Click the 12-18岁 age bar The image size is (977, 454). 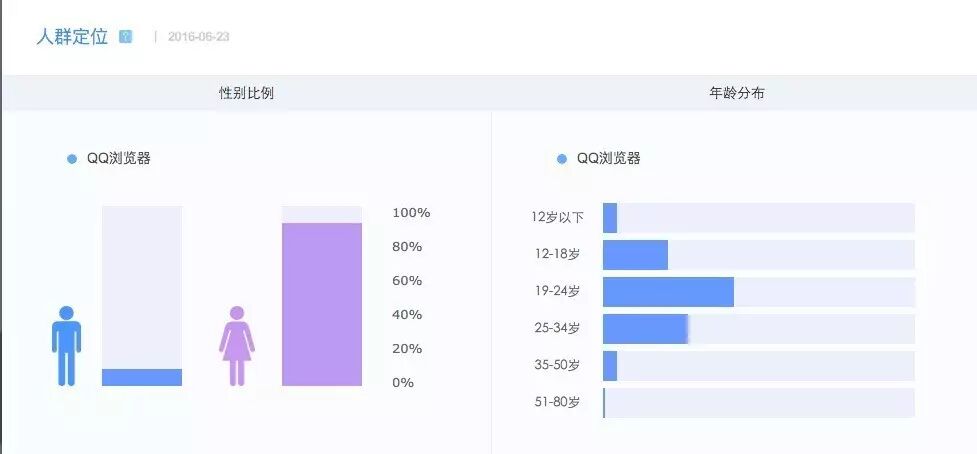[635, 255]
